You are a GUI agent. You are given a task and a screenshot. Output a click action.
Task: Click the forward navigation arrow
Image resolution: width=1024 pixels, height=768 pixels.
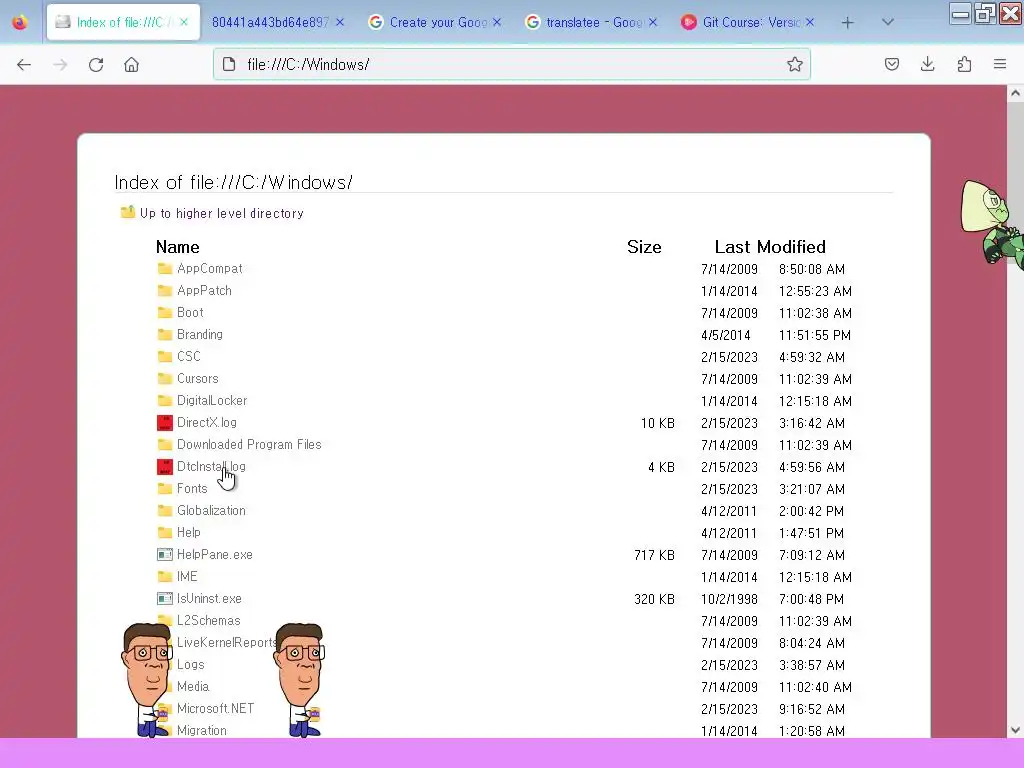(x=60, y=65)
